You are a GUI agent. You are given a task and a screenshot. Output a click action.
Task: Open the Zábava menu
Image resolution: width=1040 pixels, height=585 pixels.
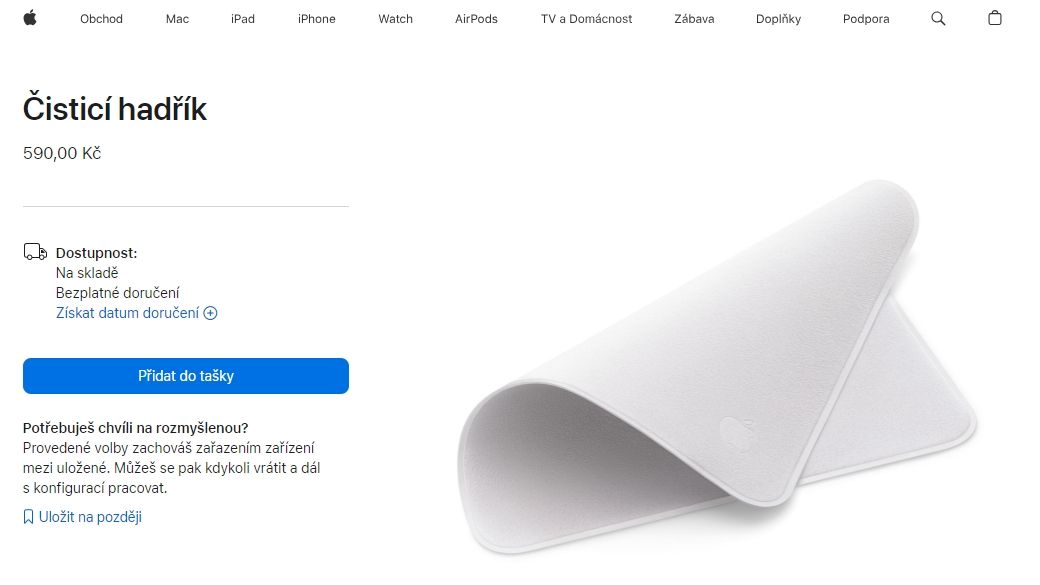pyautogui.click(x=694, y=19)
